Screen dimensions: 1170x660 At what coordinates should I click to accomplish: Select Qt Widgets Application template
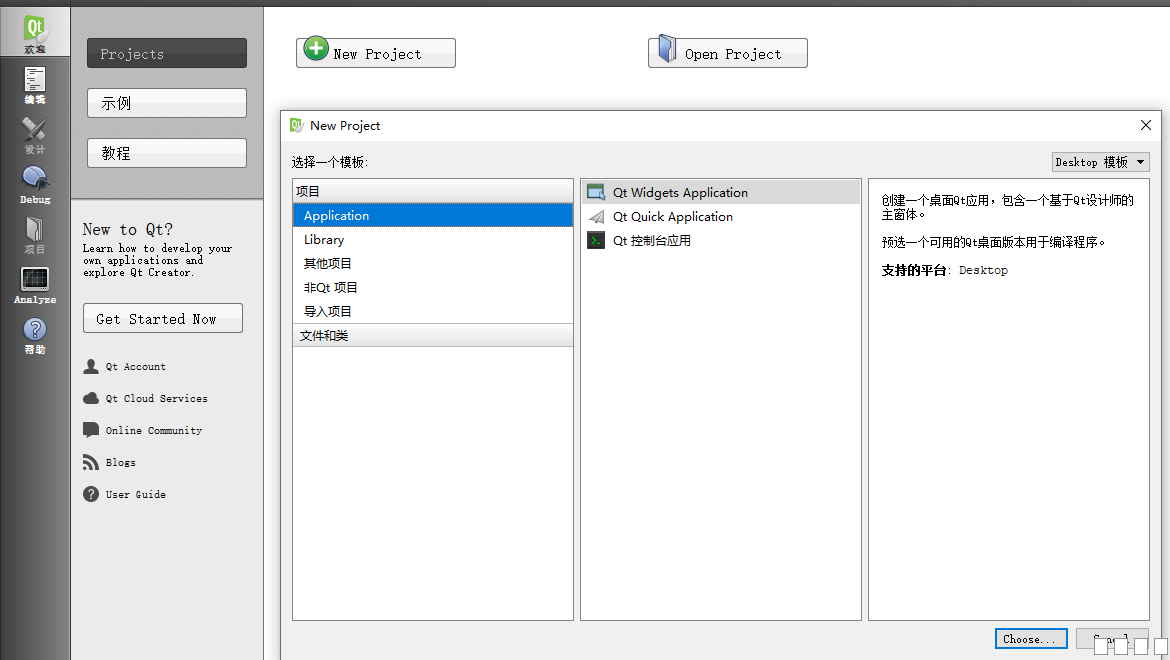[x=680, y=193]
